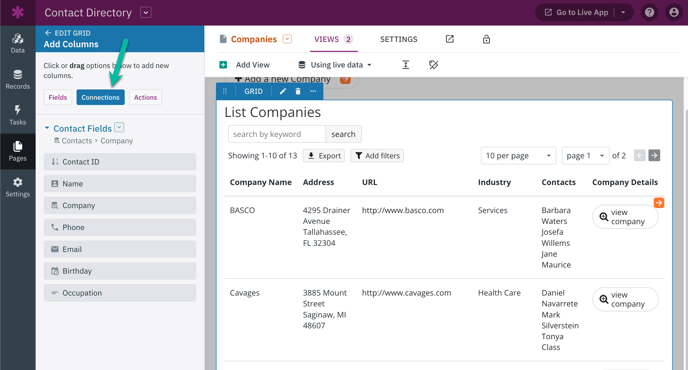
Task: Click the page lock icon
Action: (486, 40)
